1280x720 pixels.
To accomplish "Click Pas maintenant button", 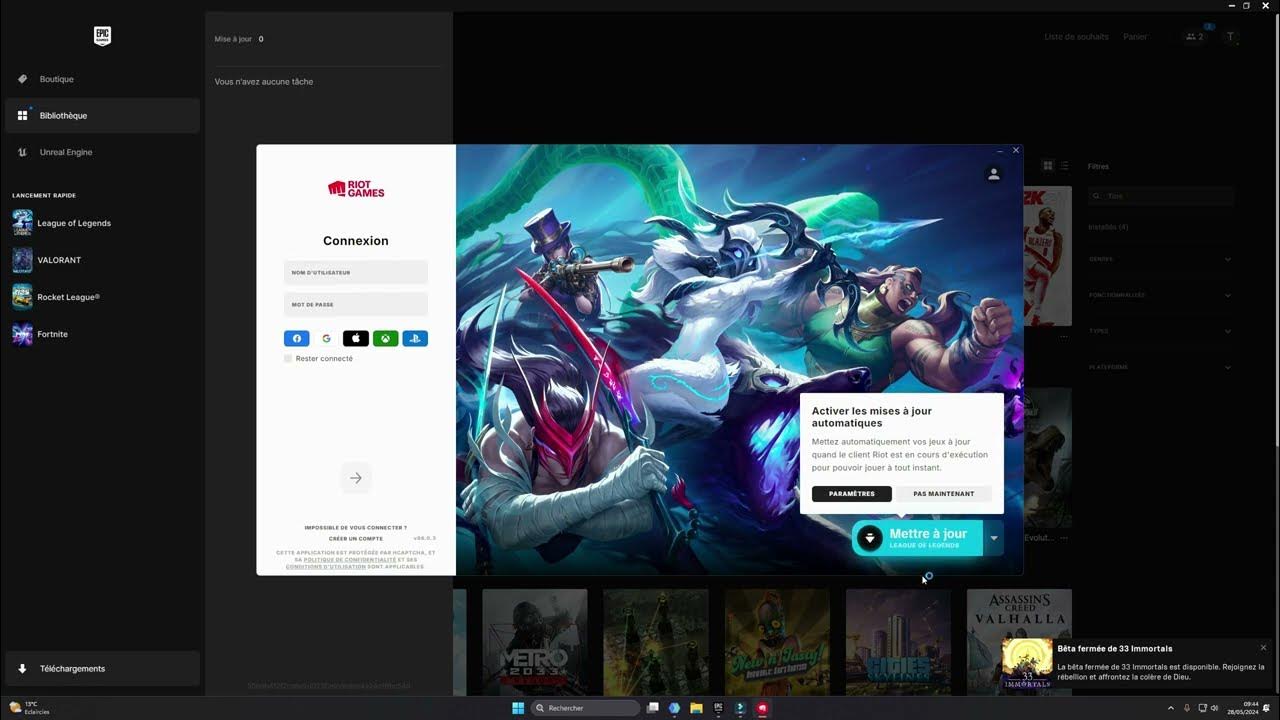I will point(944,494).
